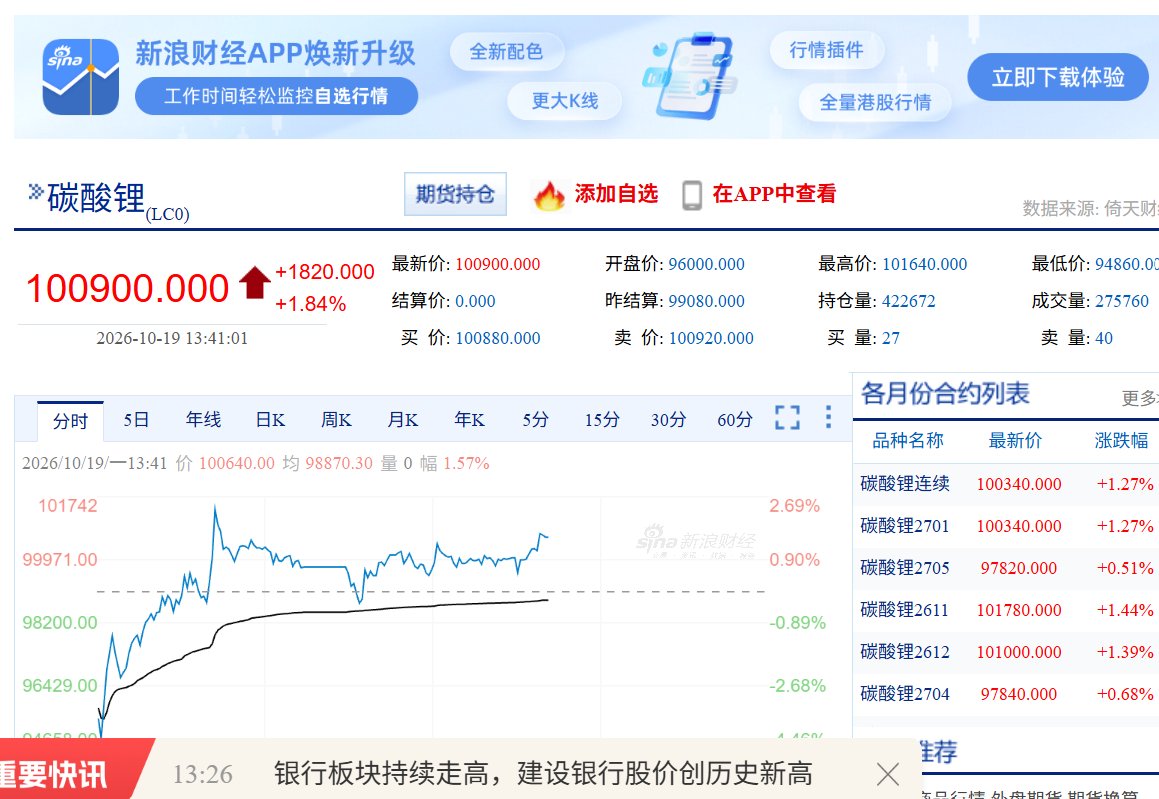1159x799 pixels.
Task: Switch to the 分时 chart tab
Action: point(70,421)
